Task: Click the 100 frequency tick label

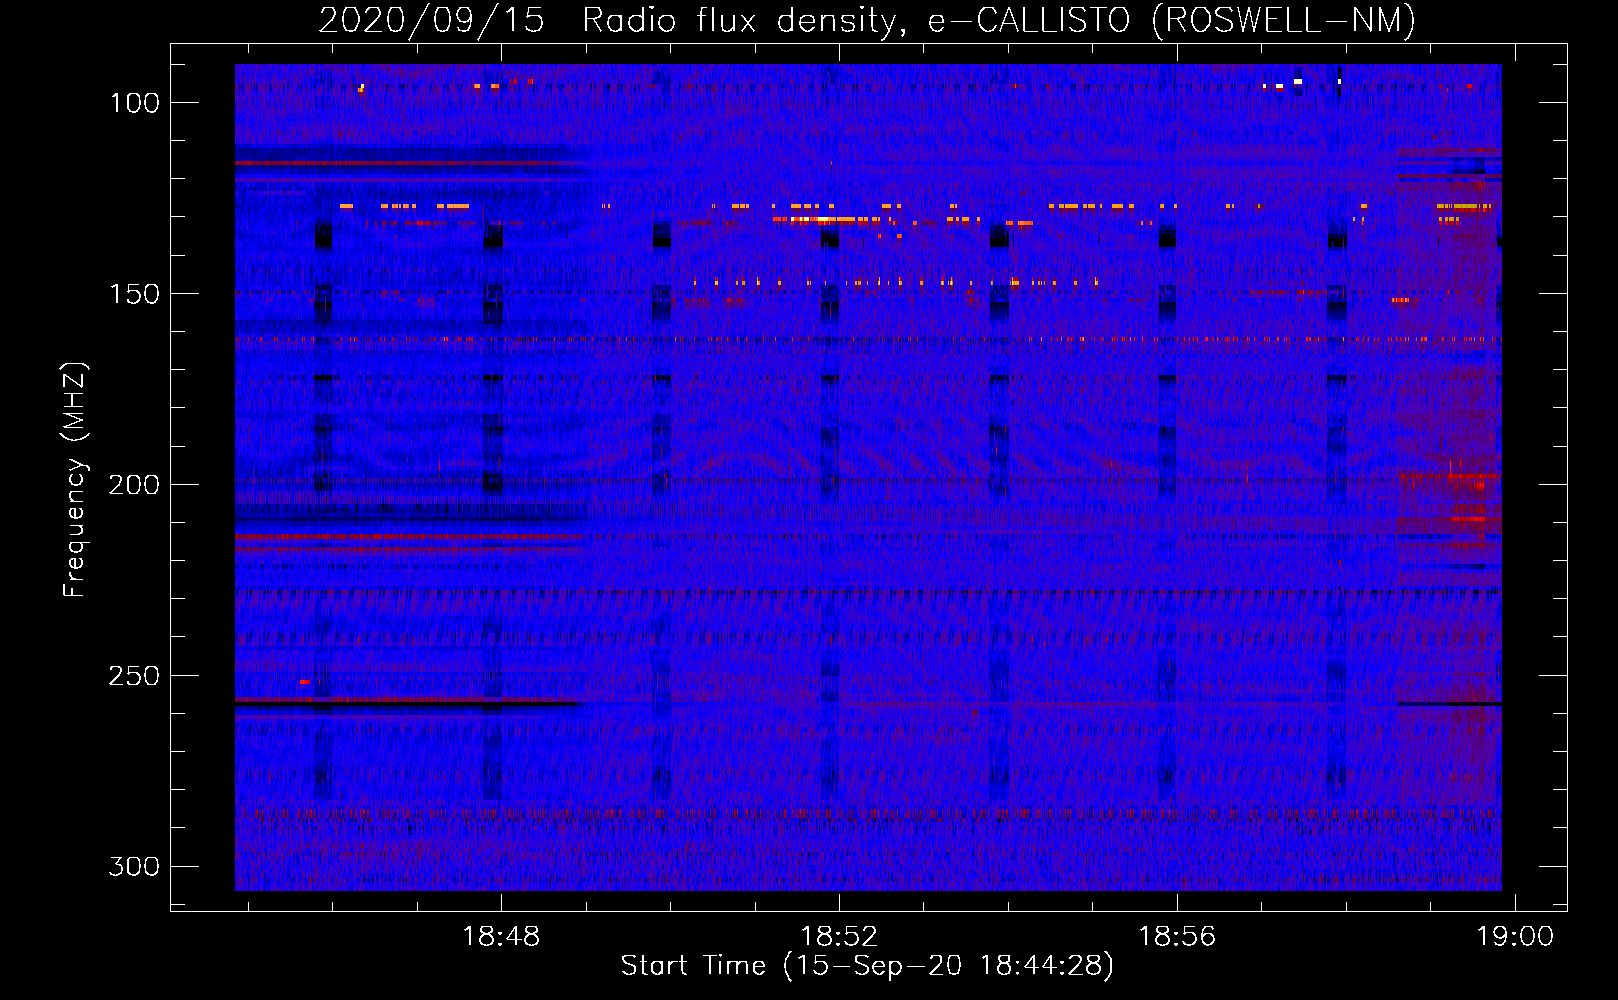Action: coord(135,103)
